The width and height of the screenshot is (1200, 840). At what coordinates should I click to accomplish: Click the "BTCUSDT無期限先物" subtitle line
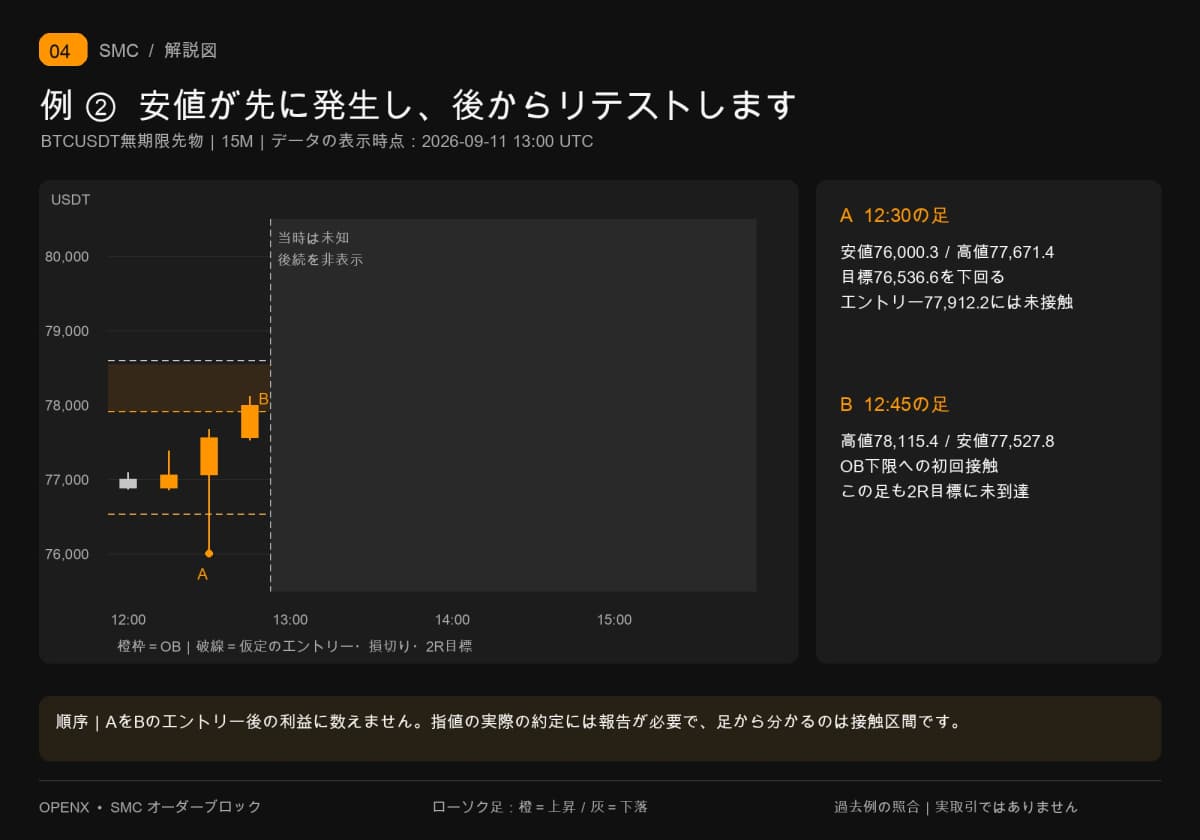317,141
